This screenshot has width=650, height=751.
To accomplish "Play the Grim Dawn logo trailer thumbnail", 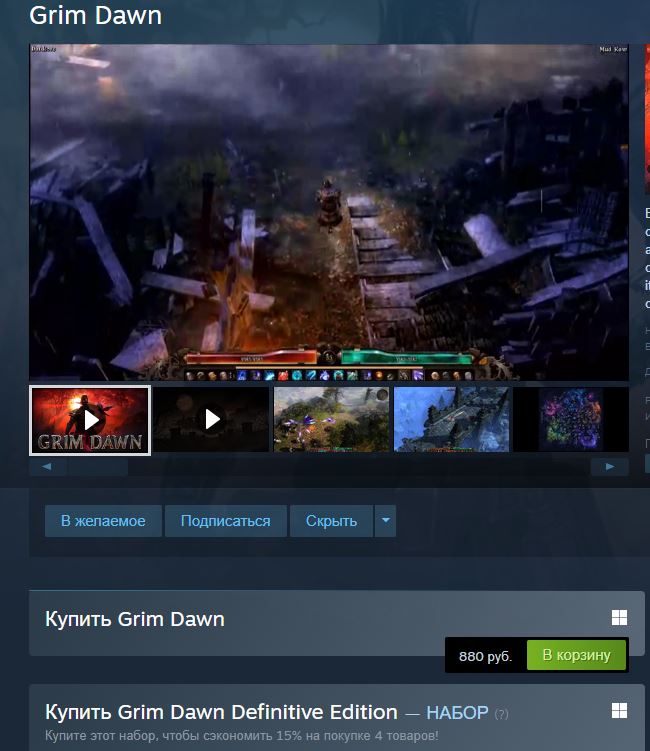I will click(90, 420).
